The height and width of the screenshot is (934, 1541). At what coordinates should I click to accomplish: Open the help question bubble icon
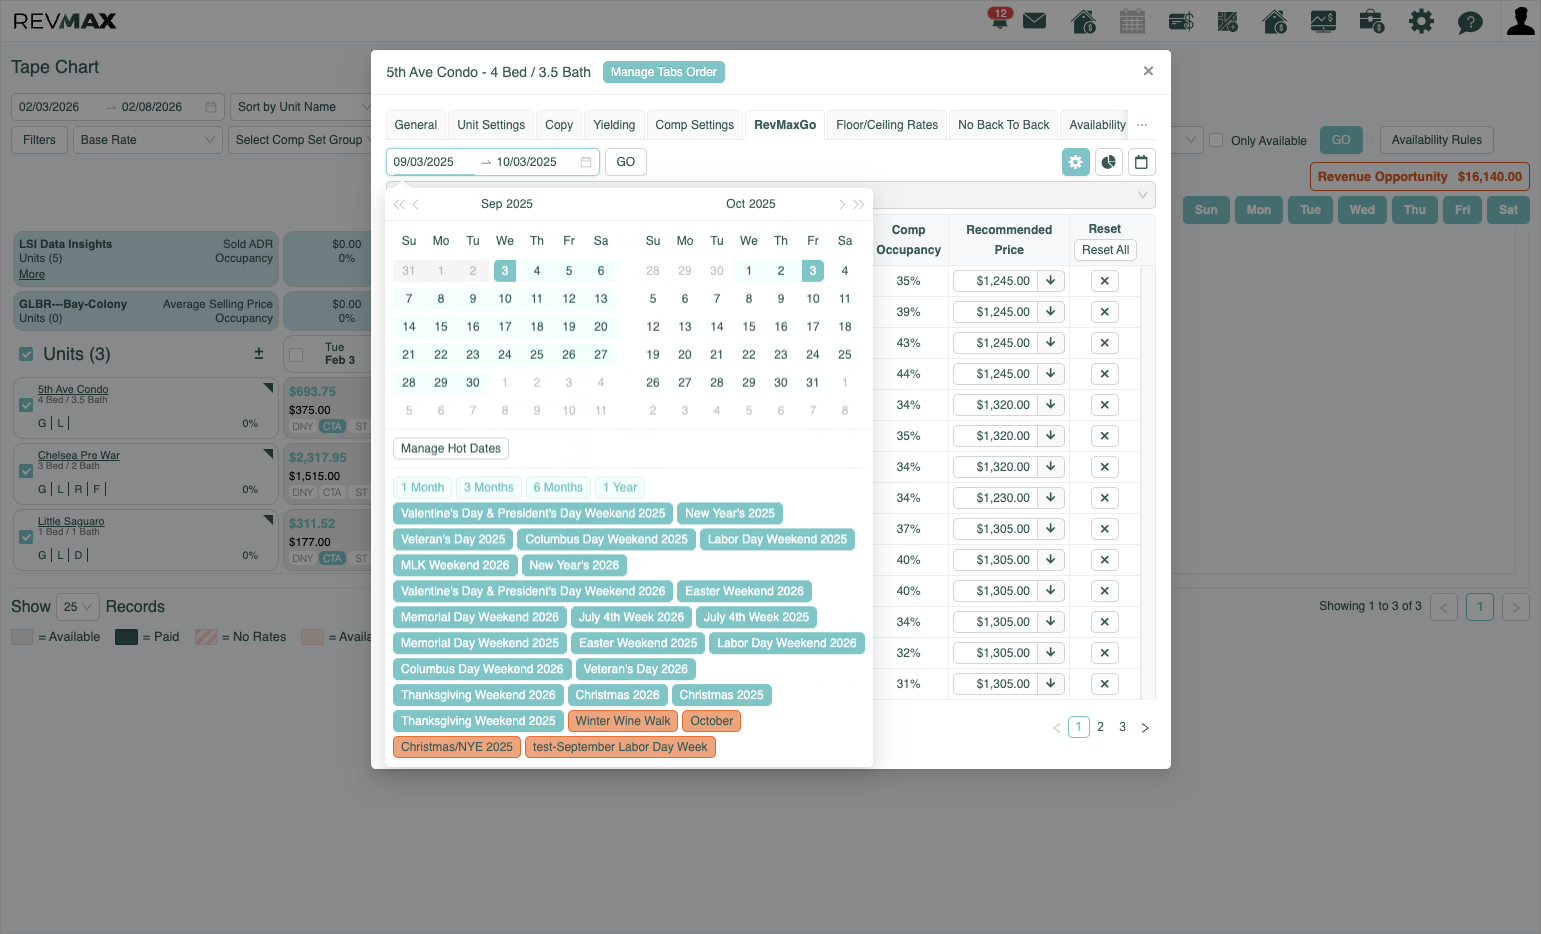(x=1470, y=21)
